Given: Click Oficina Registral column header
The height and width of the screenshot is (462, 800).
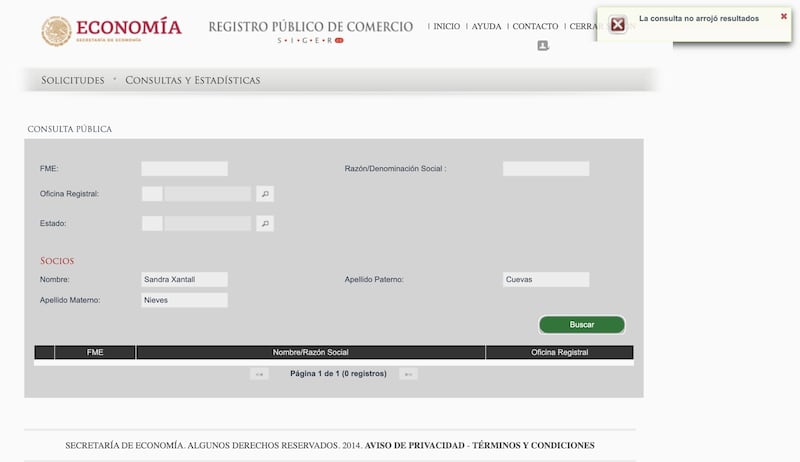Looking at the screenshot, I should (x=560, y=352).
